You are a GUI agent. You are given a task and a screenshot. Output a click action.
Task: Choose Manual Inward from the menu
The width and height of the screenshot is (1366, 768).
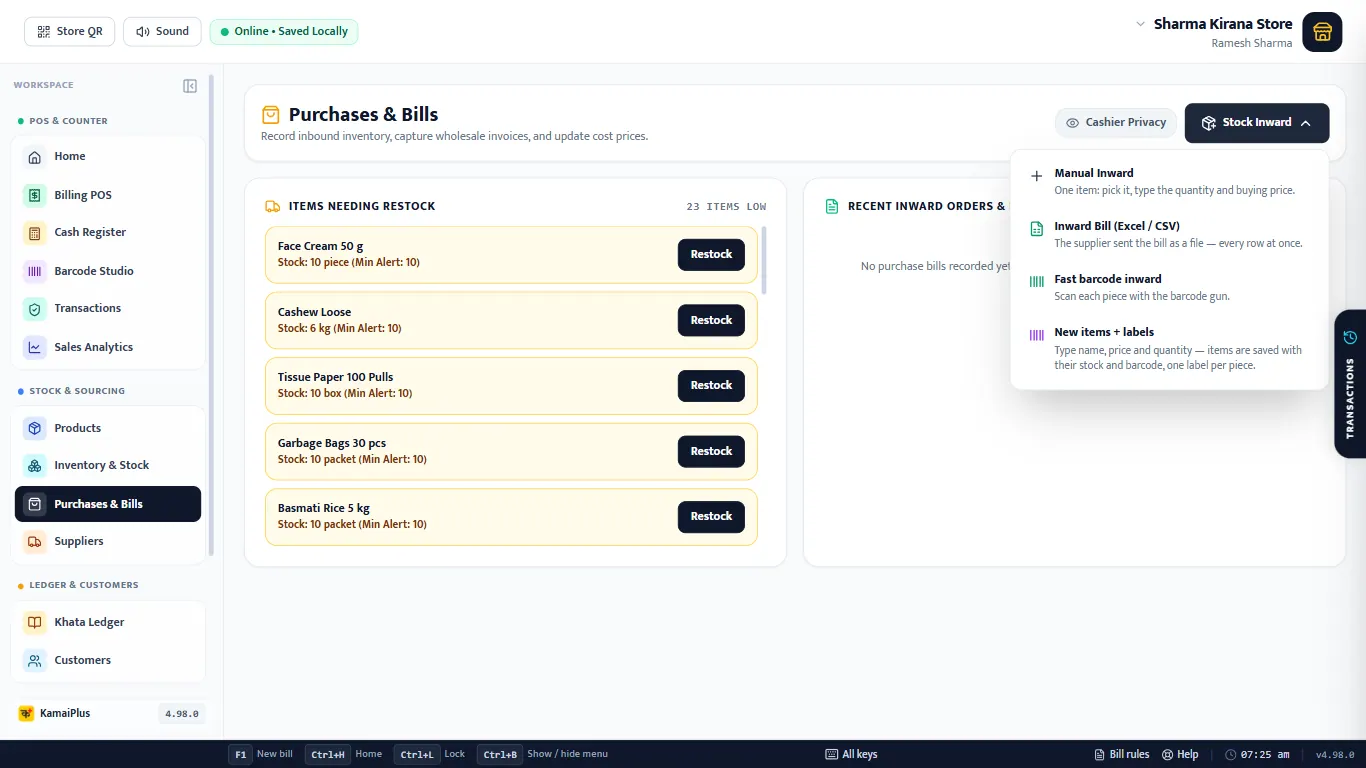point(1169,181)
